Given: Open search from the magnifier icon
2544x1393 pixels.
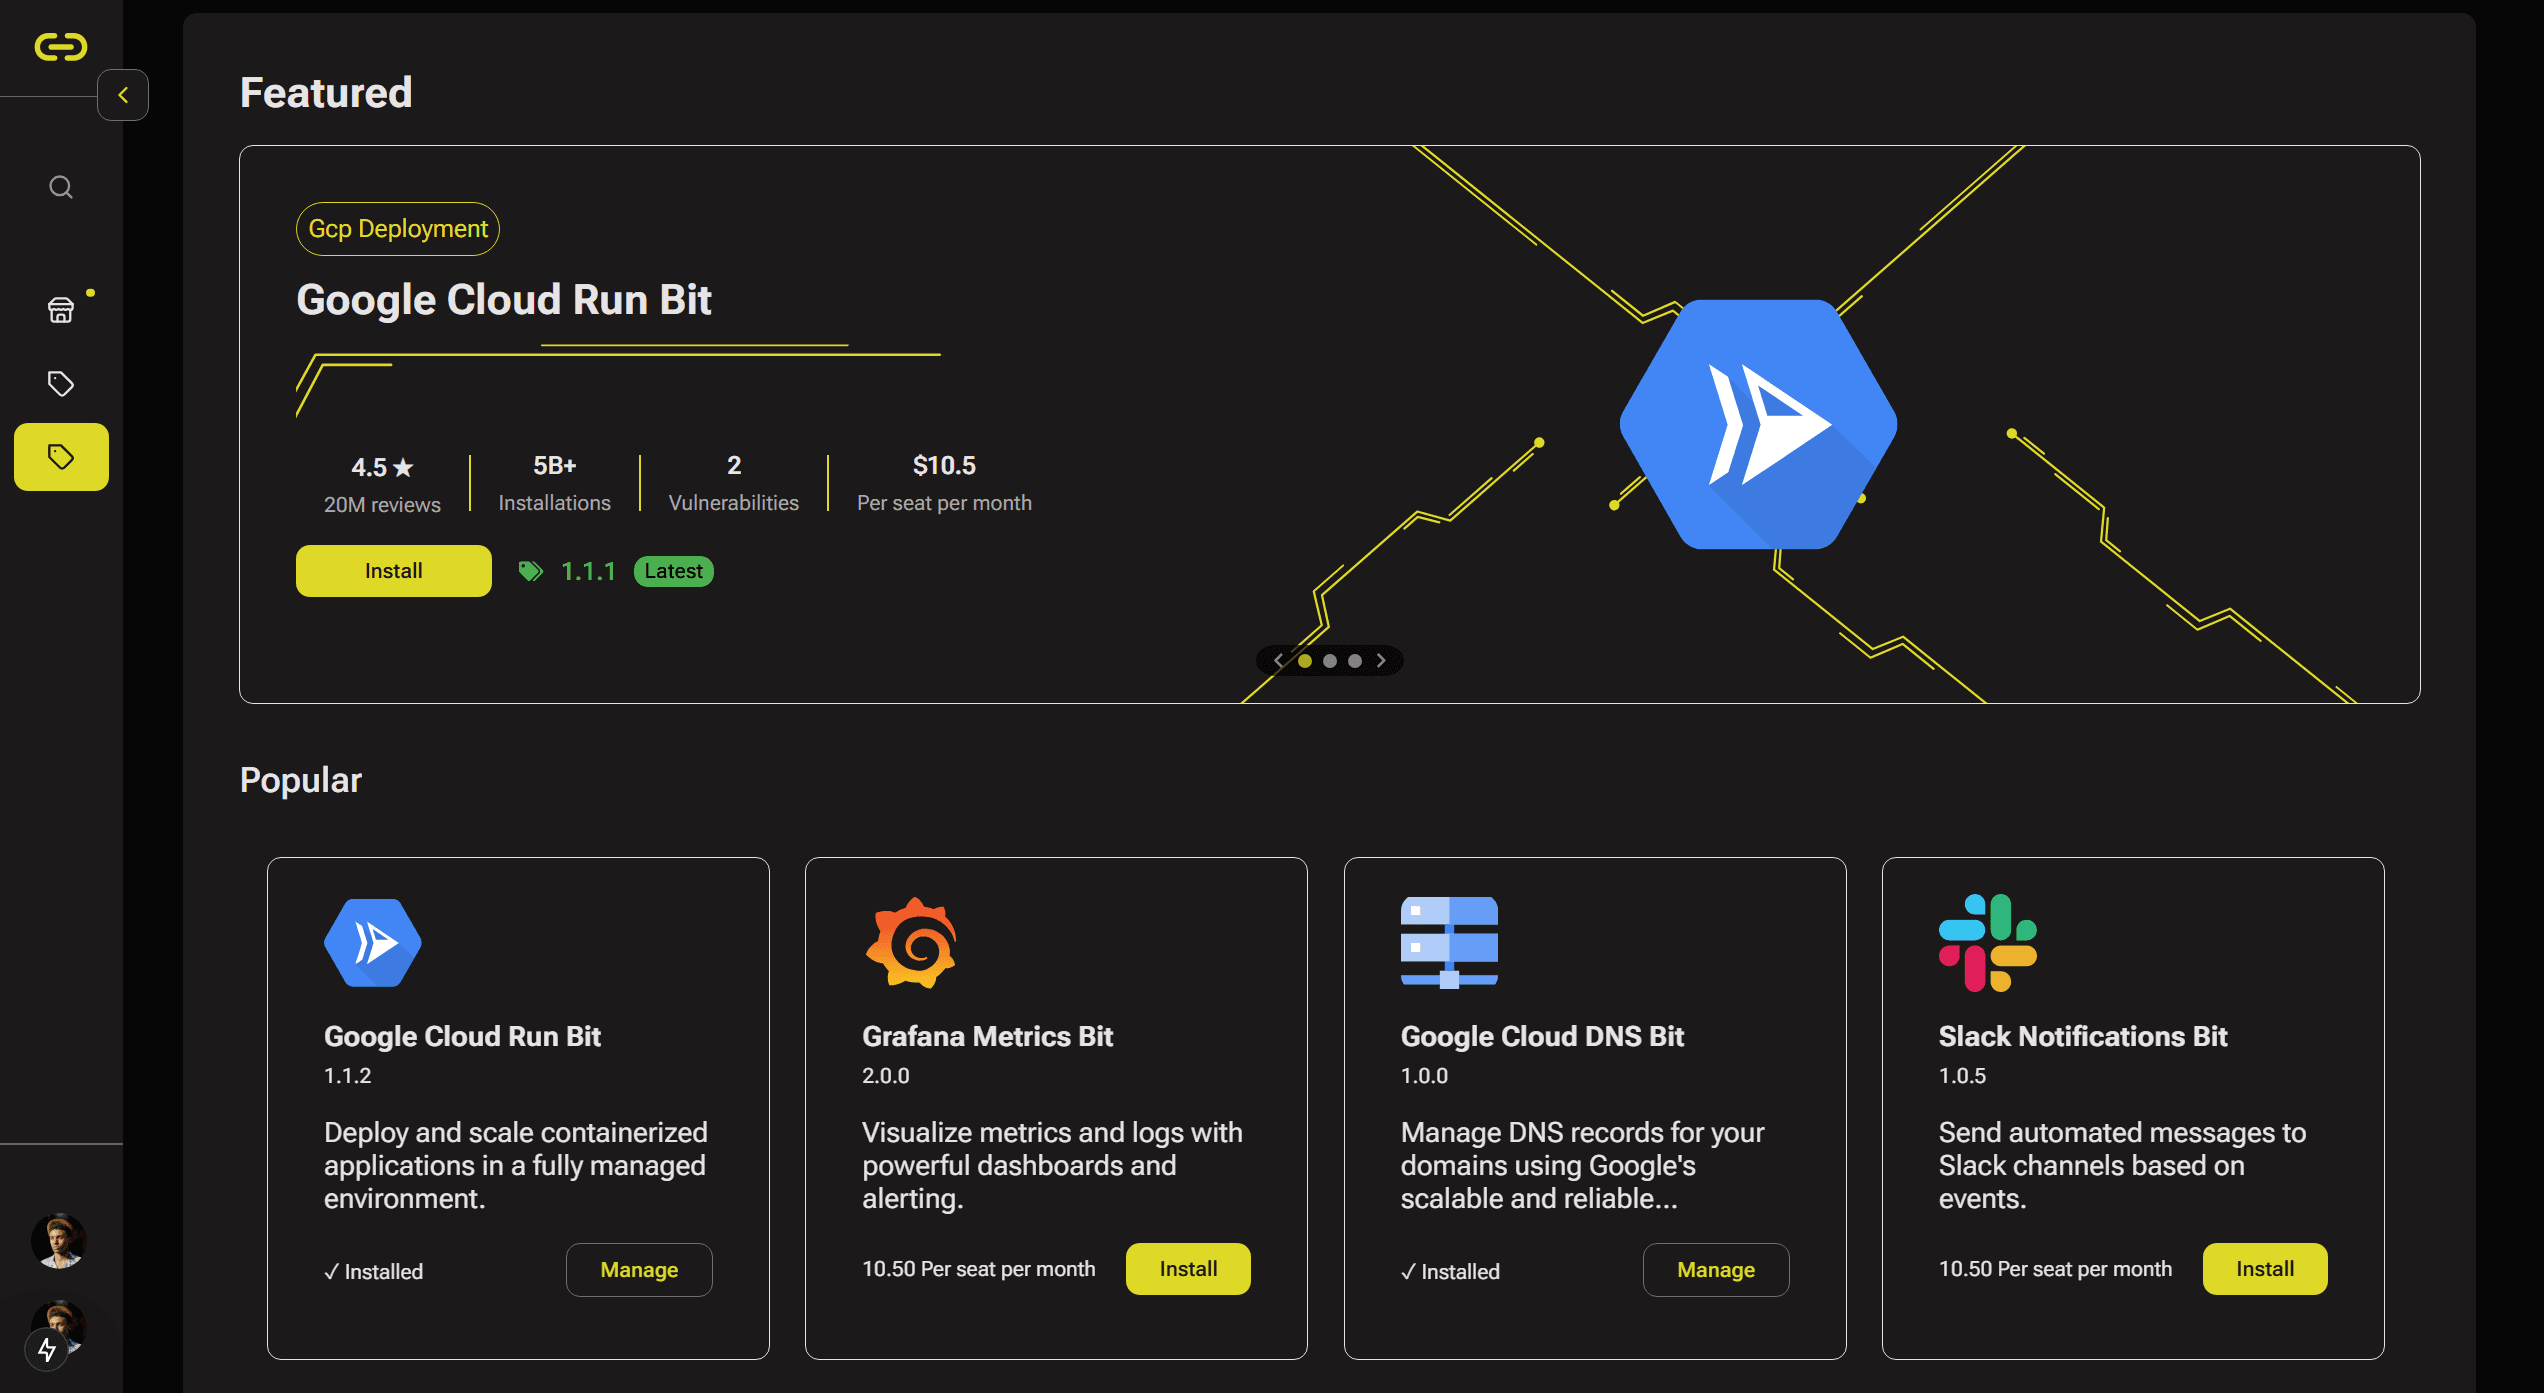Looking at the screenshot, I should 61,187.
